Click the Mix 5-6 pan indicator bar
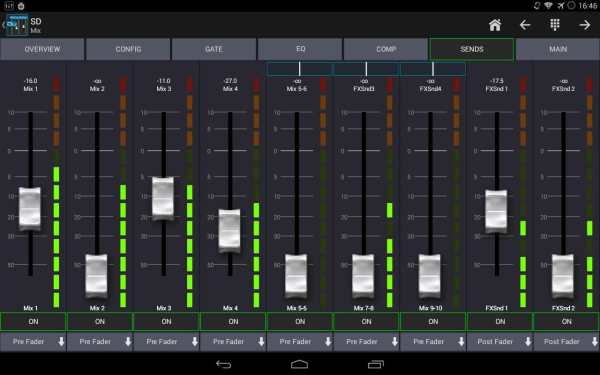The width and height of the screenshot is (600, 375). click(300, 69)
